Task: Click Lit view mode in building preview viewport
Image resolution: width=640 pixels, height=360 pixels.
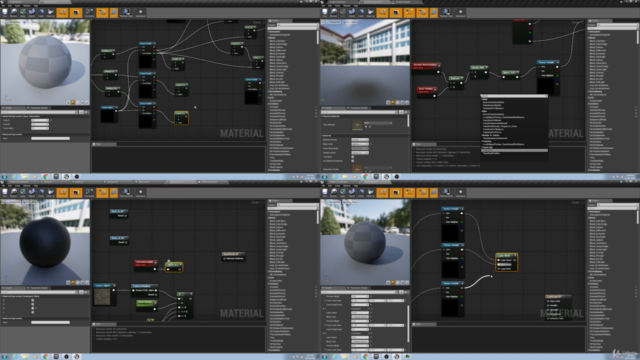Action: coord(346,22)
